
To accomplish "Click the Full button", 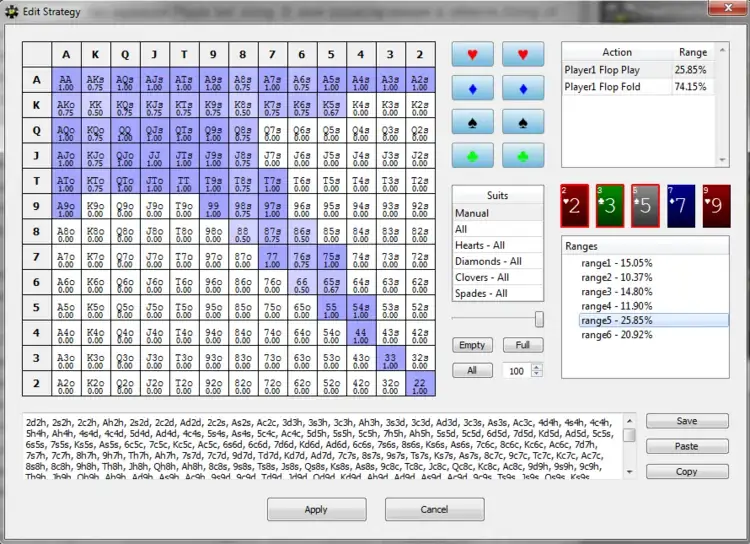I will (x=523, y=345).
